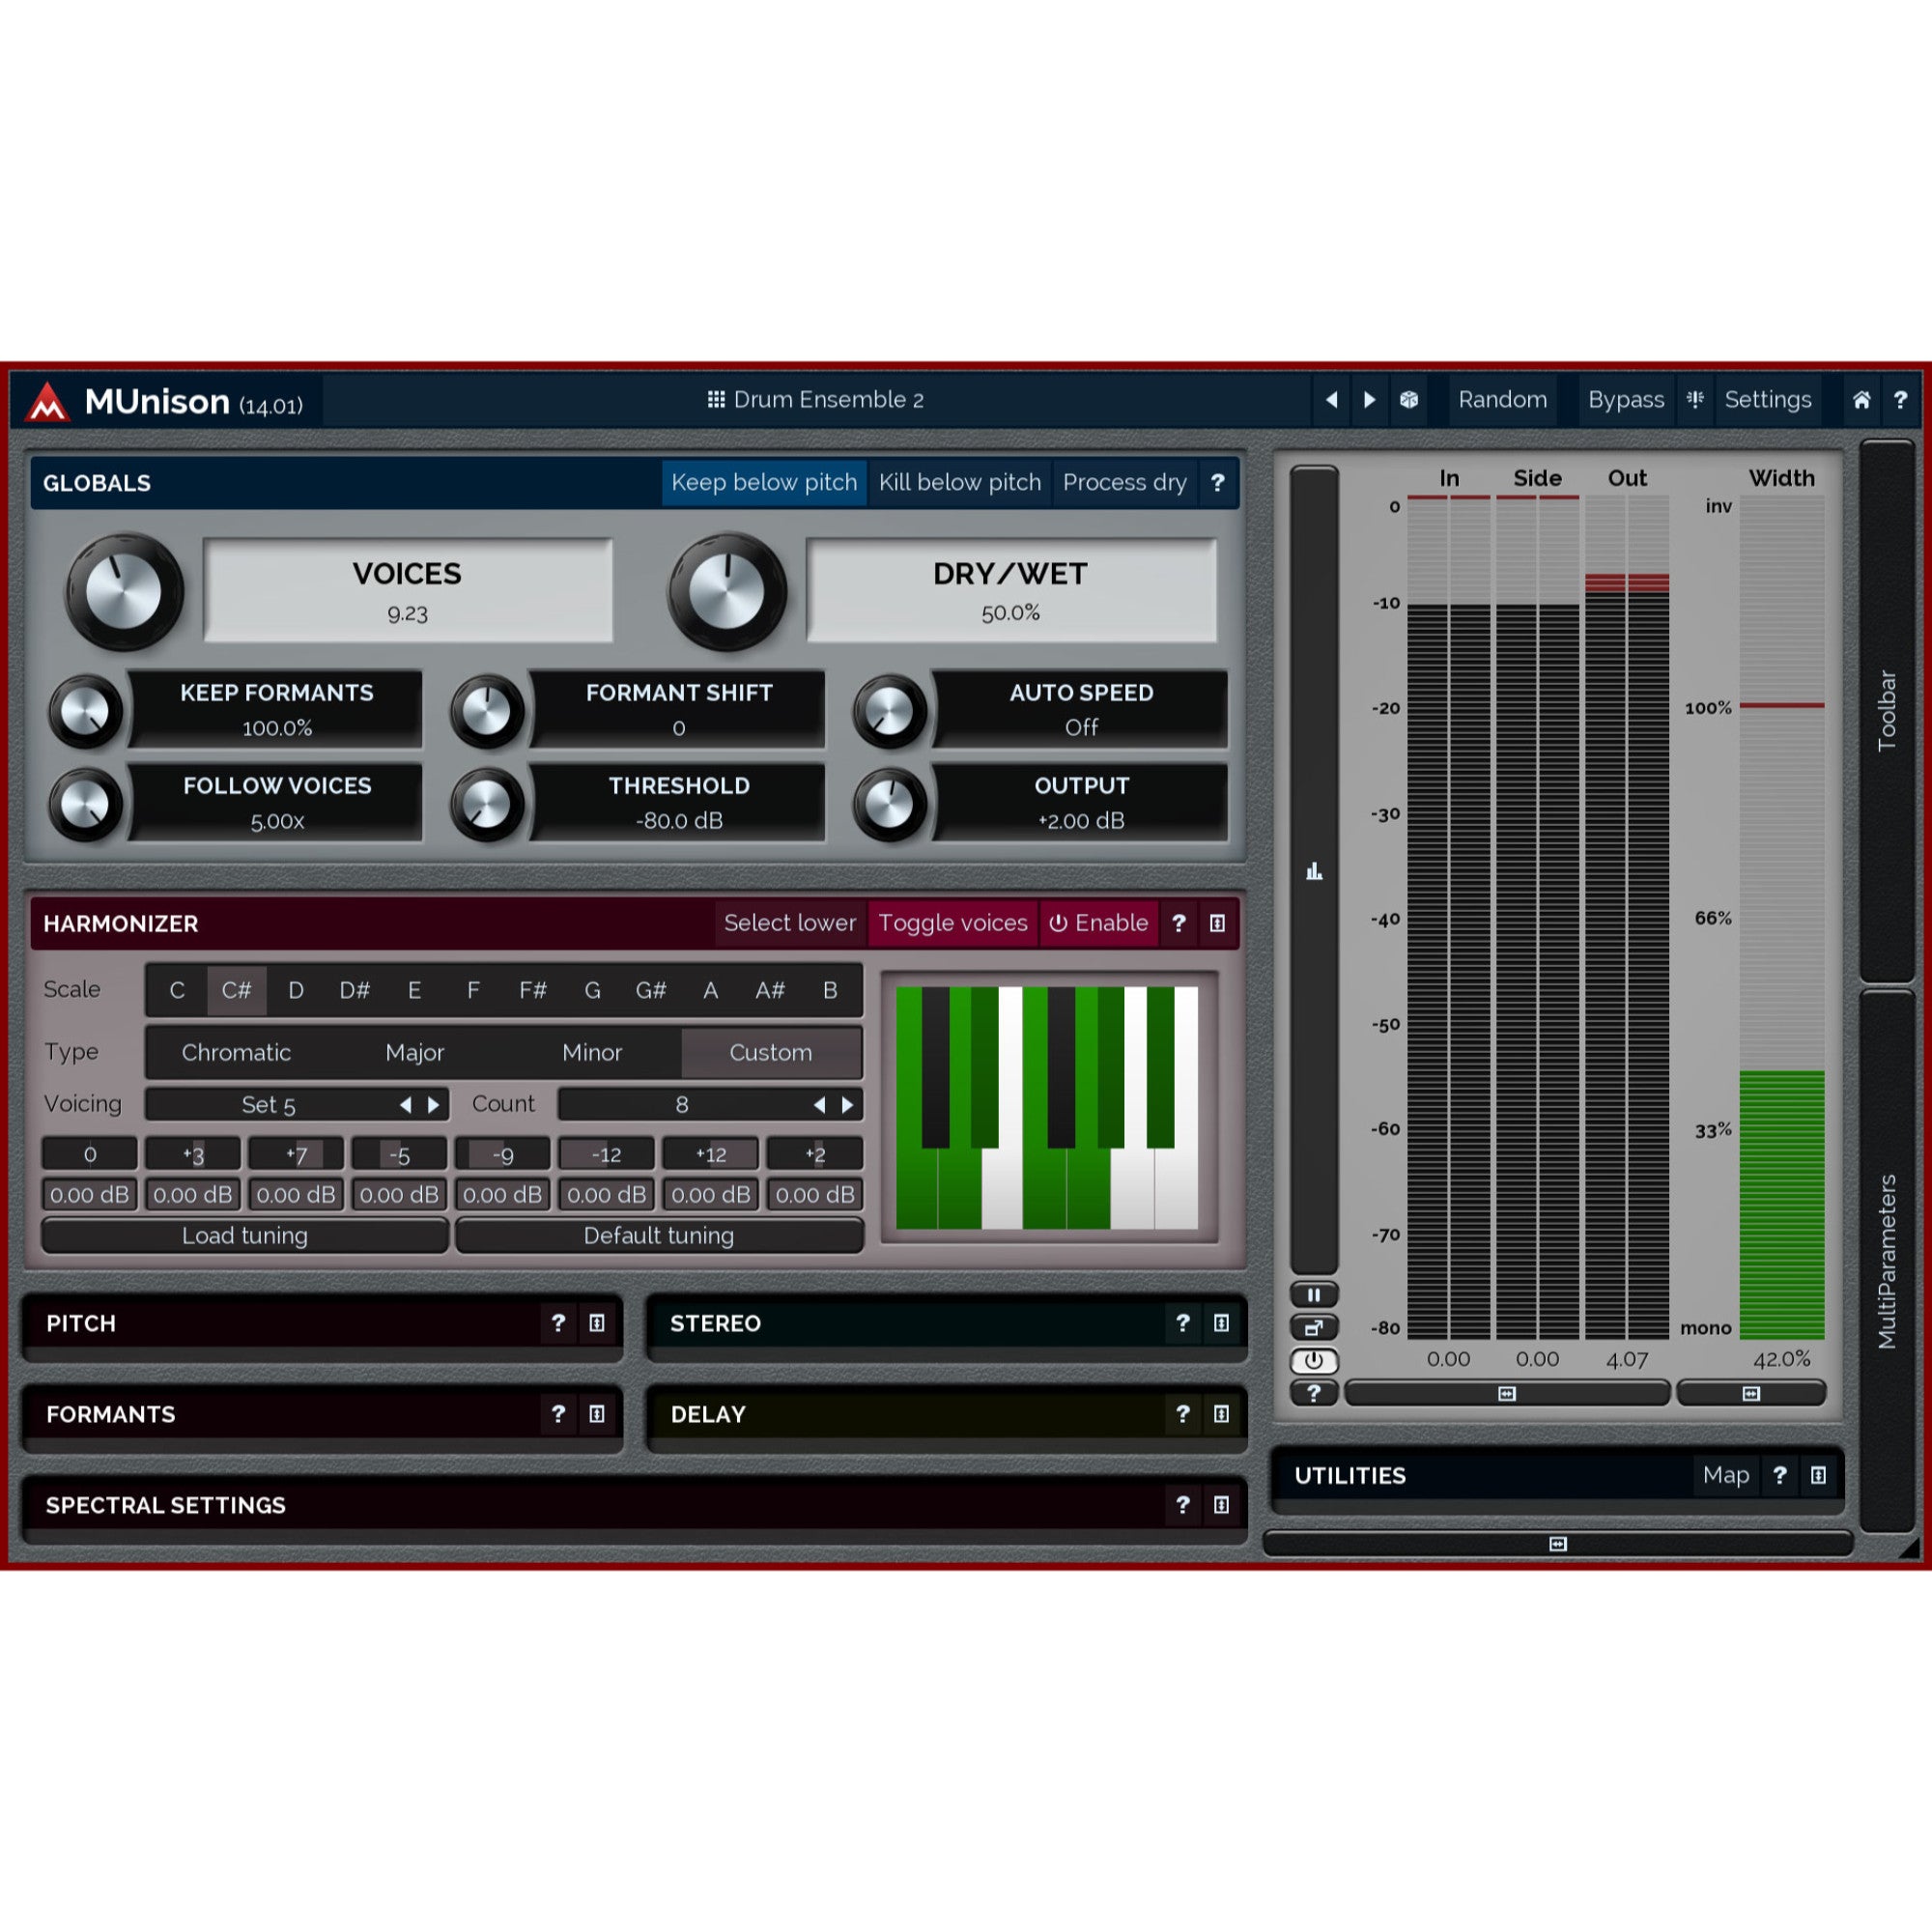The image size is (1932, 1932).
Task: Click the random preset dice icon
Action: [x=1409, y=400]
